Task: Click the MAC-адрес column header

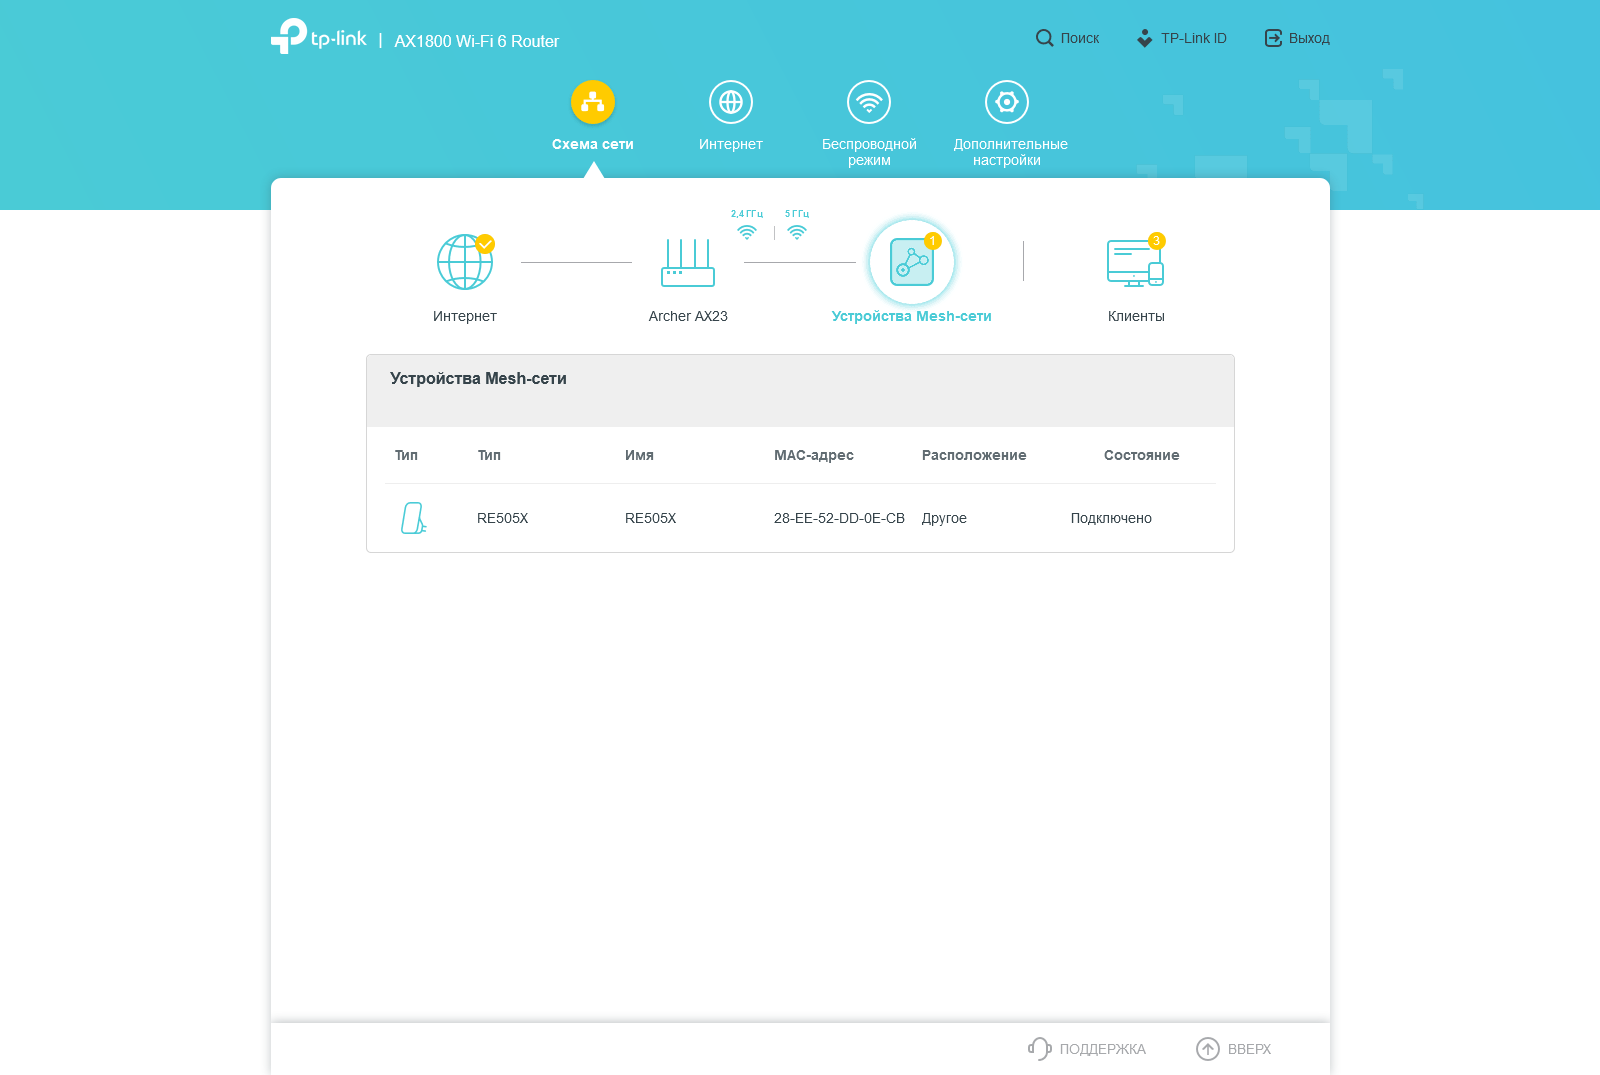Action: [814, 455]
